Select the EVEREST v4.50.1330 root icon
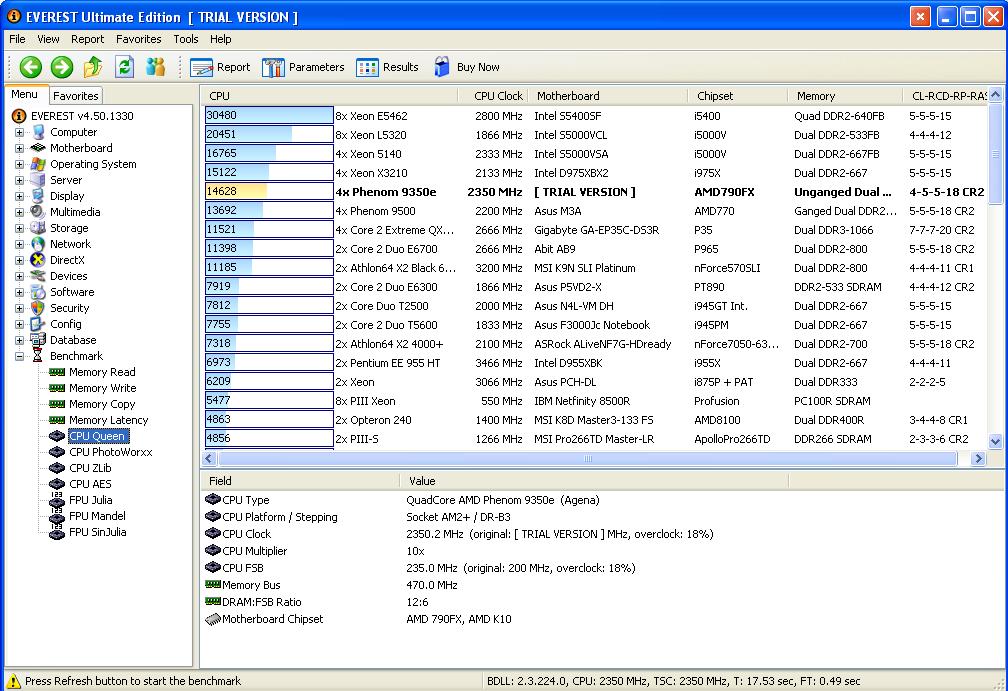Screen dimensions: 1008x691 19,116
